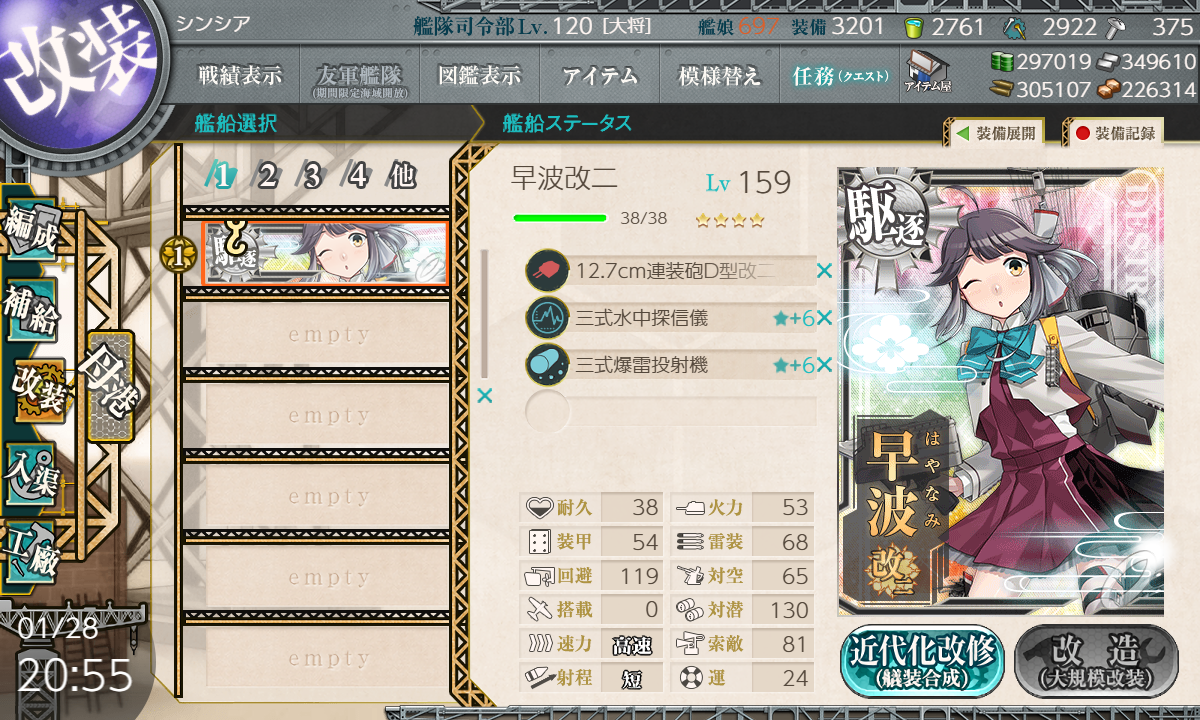This screenshot has height=720, width=1200.
Task: Remove 三式水中探信儀 using its X mark
Action: [x=824, y=318]
